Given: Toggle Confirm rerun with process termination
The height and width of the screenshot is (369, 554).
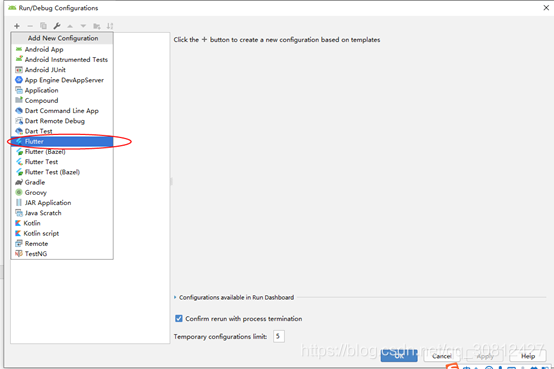Looking at the screenshot, I should click(179, 318).
